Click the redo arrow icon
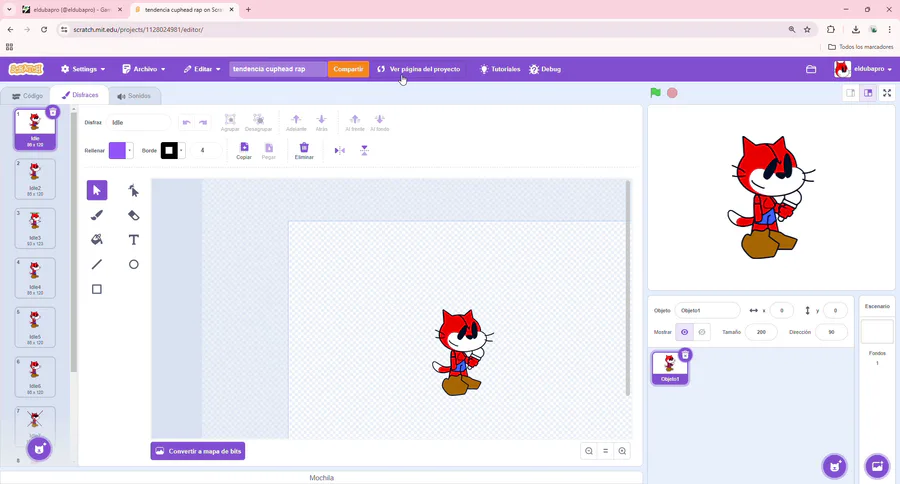 203,122
